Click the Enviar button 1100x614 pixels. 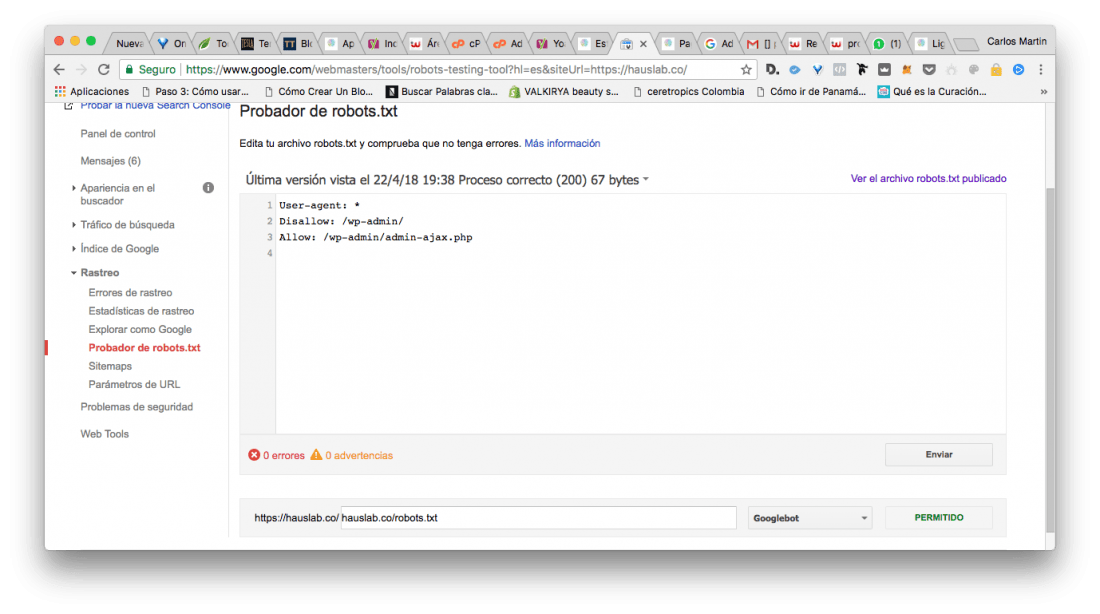click(x=939, y=455)
